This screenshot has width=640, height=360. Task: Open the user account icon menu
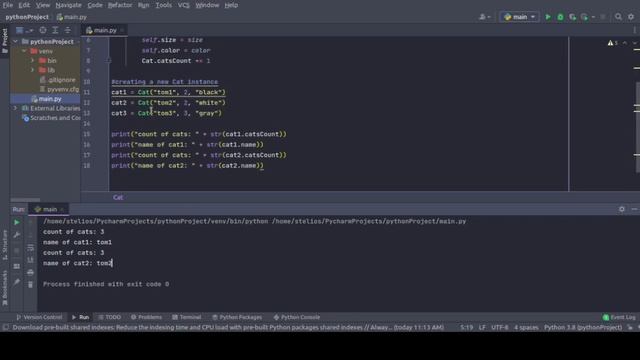[x=484, y=17]
